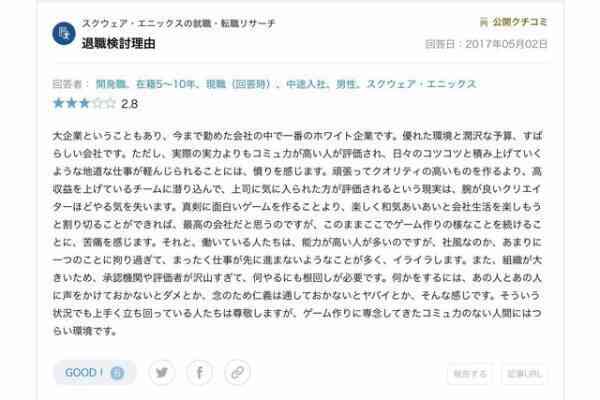Click inside the review body paragraph
The image size is (600, 400).
(297, 233)
